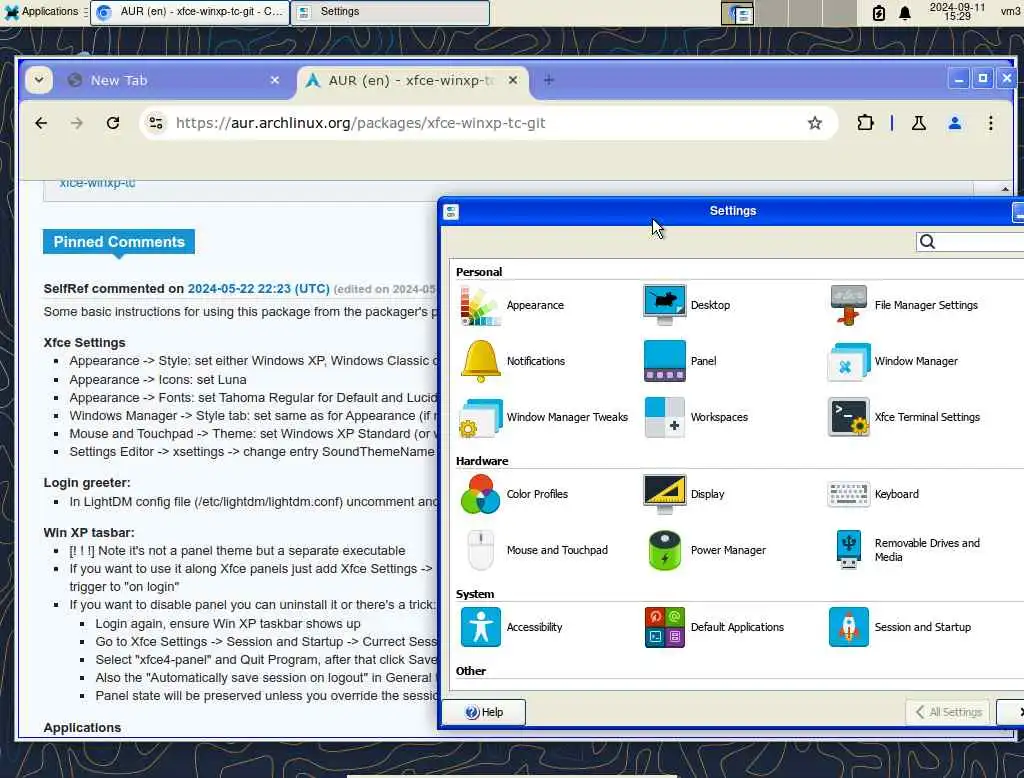Open the Notifications bell icon
This screenshot has height=778, width=1024.
coord(481,361)
